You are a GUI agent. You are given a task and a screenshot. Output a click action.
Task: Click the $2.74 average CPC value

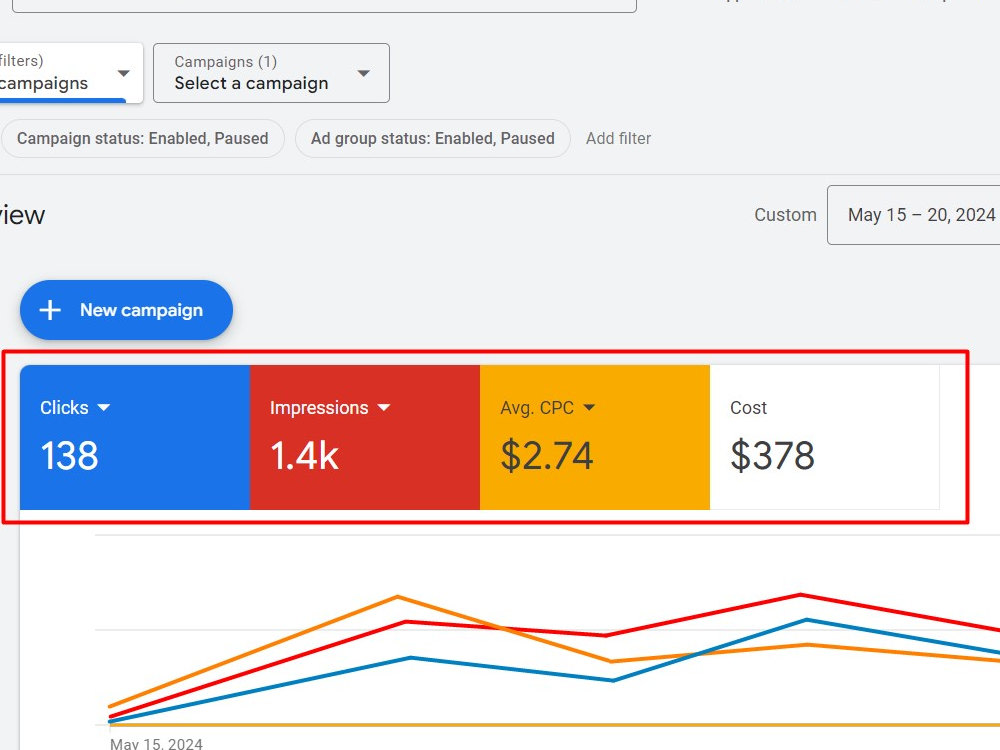pos(547,455)
